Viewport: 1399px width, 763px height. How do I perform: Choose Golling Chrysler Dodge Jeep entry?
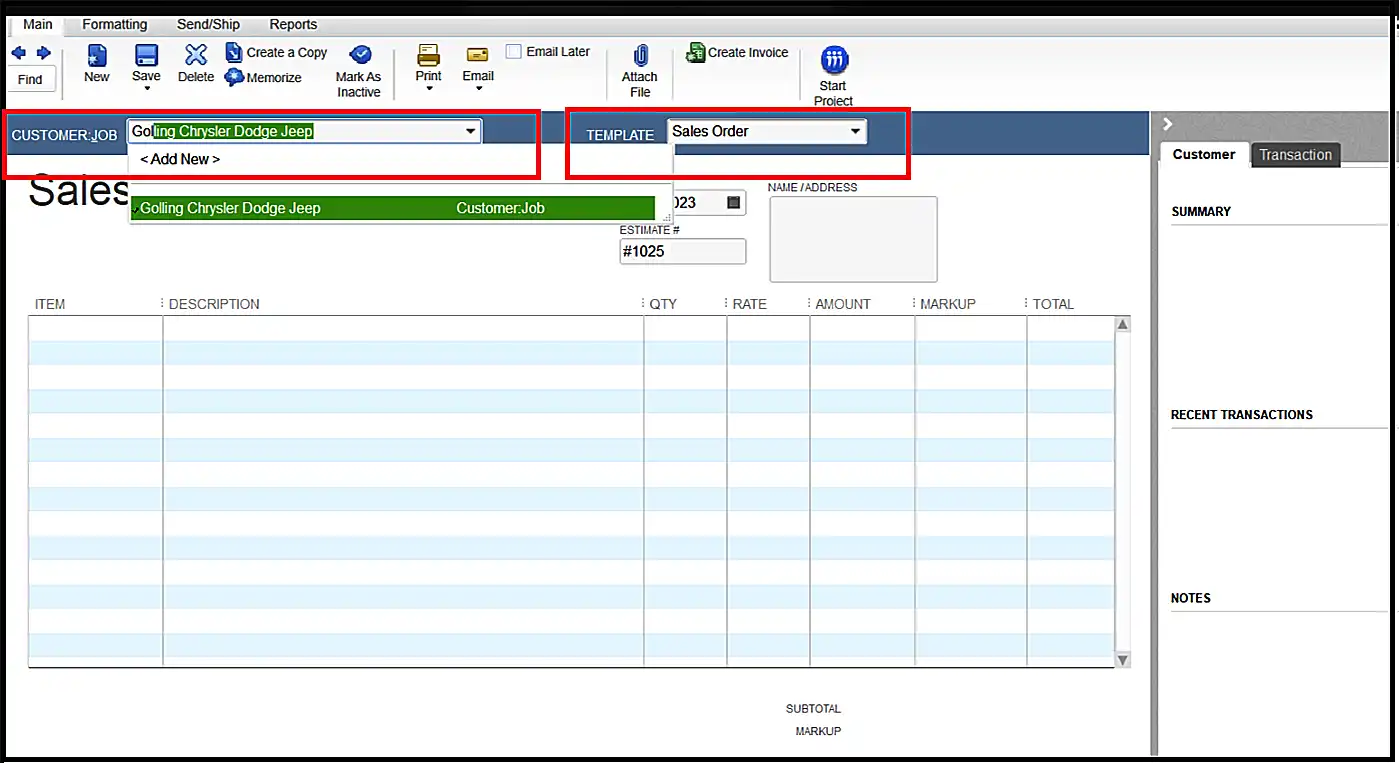point(393,208)
